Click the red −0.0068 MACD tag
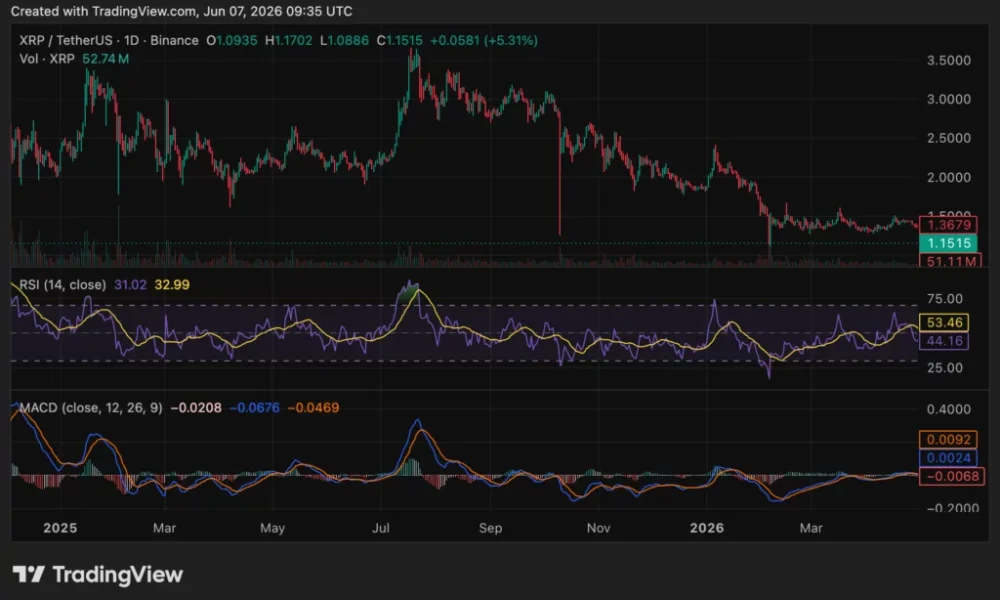 tap(951, 476)
